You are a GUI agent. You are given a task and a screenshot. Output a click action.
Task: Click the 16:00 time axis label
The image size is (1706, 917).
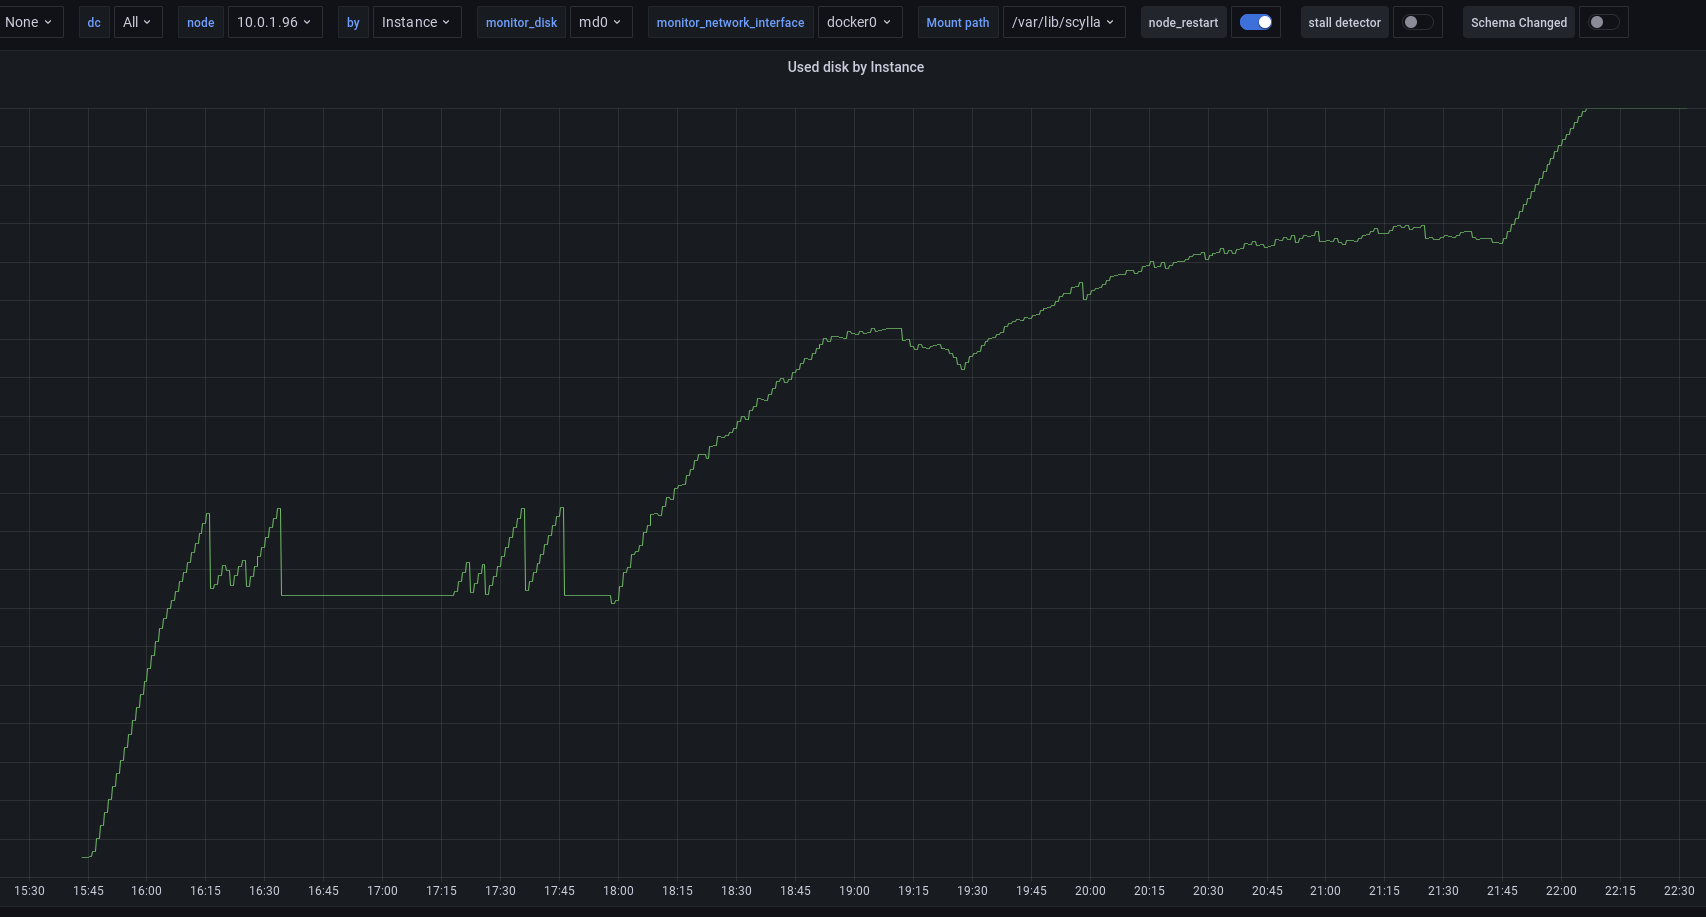pos(146,891)
